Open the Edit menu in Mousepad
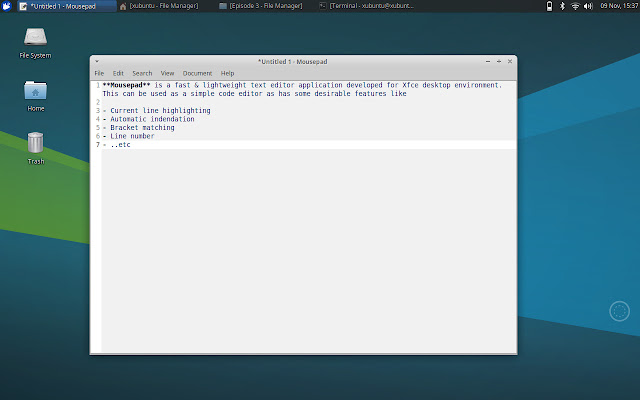Viewport: 640px width, 400px height. click(118, 73)
